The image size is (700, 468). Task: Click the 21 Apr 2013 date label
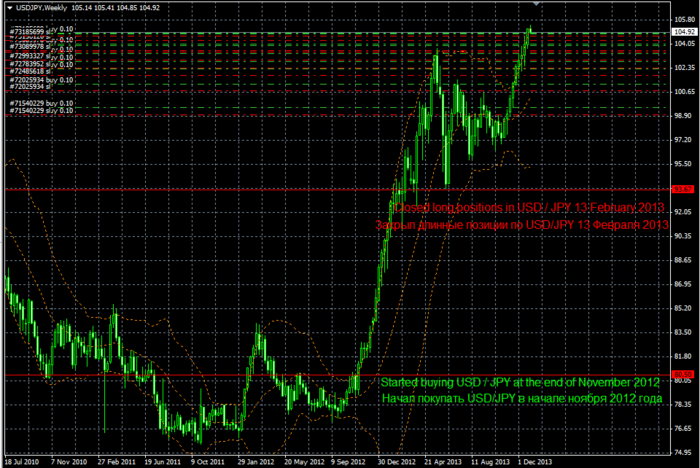(x=443, y=462)
